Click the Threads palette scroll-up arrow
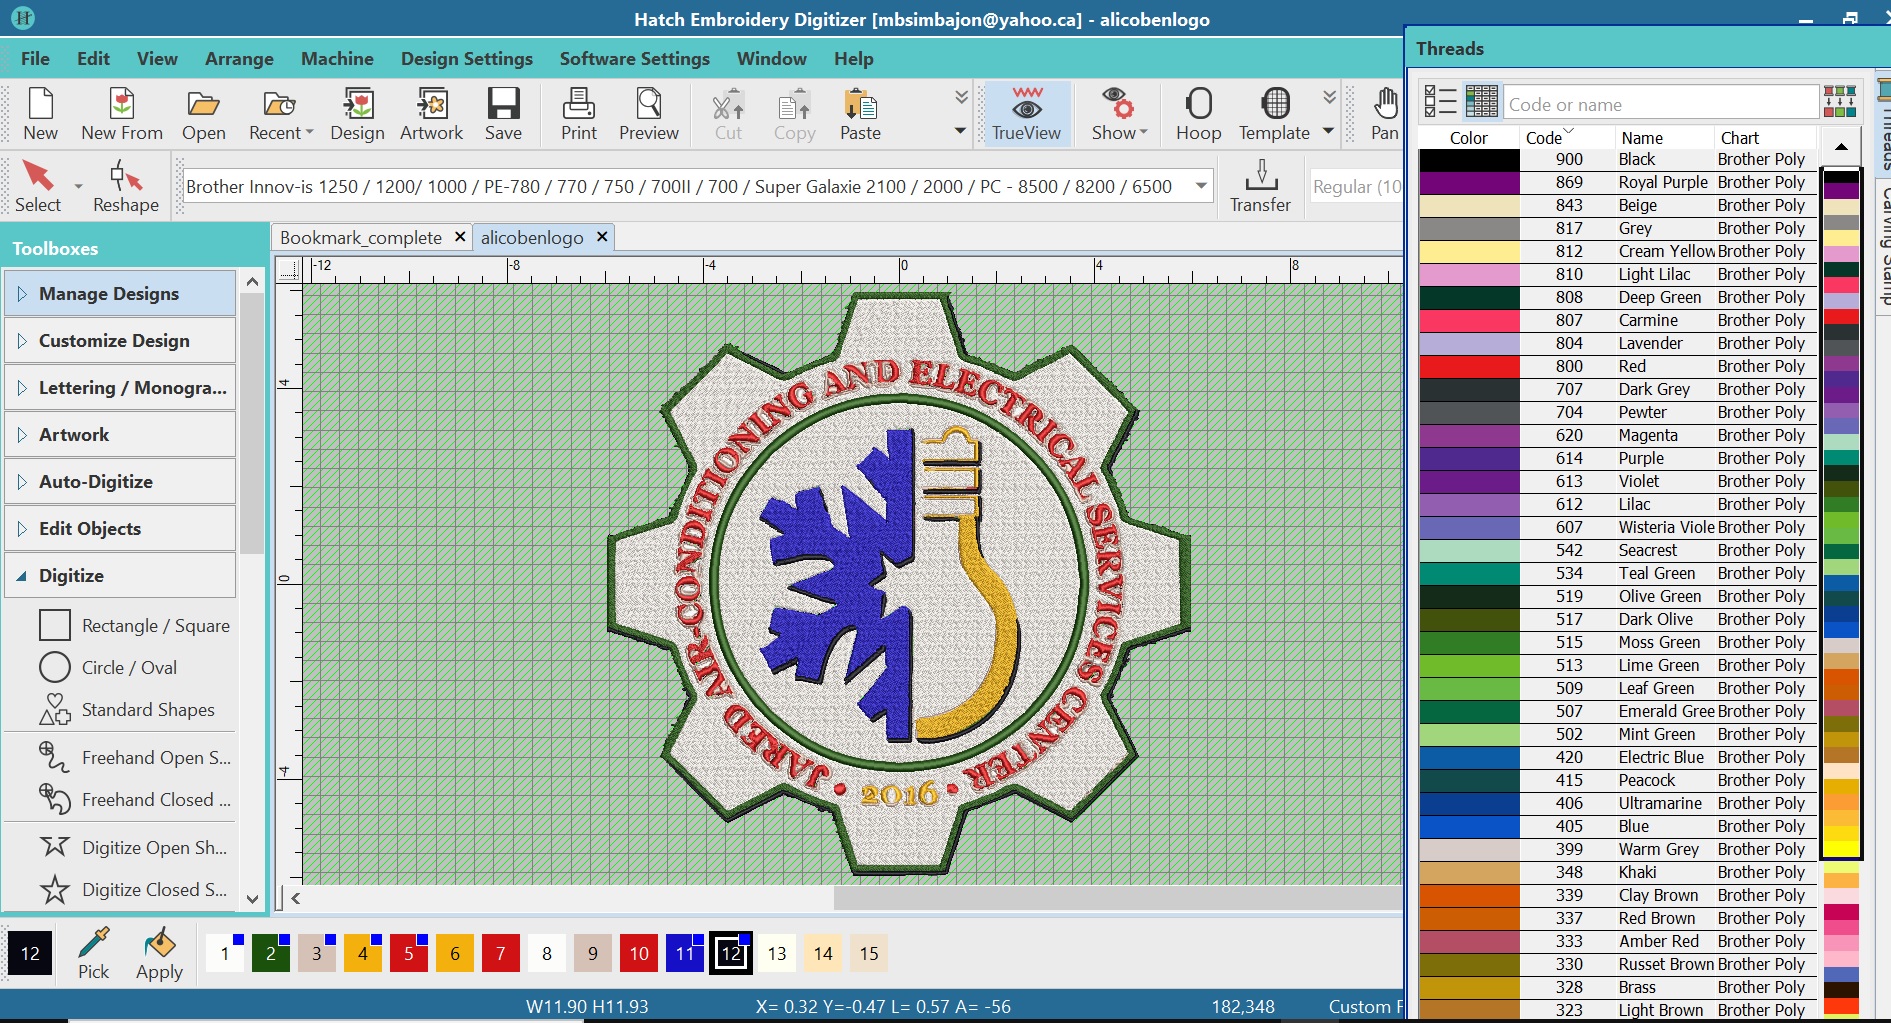The width and height of the screenshot is (1891, 1023). [x=1841, y=147]
